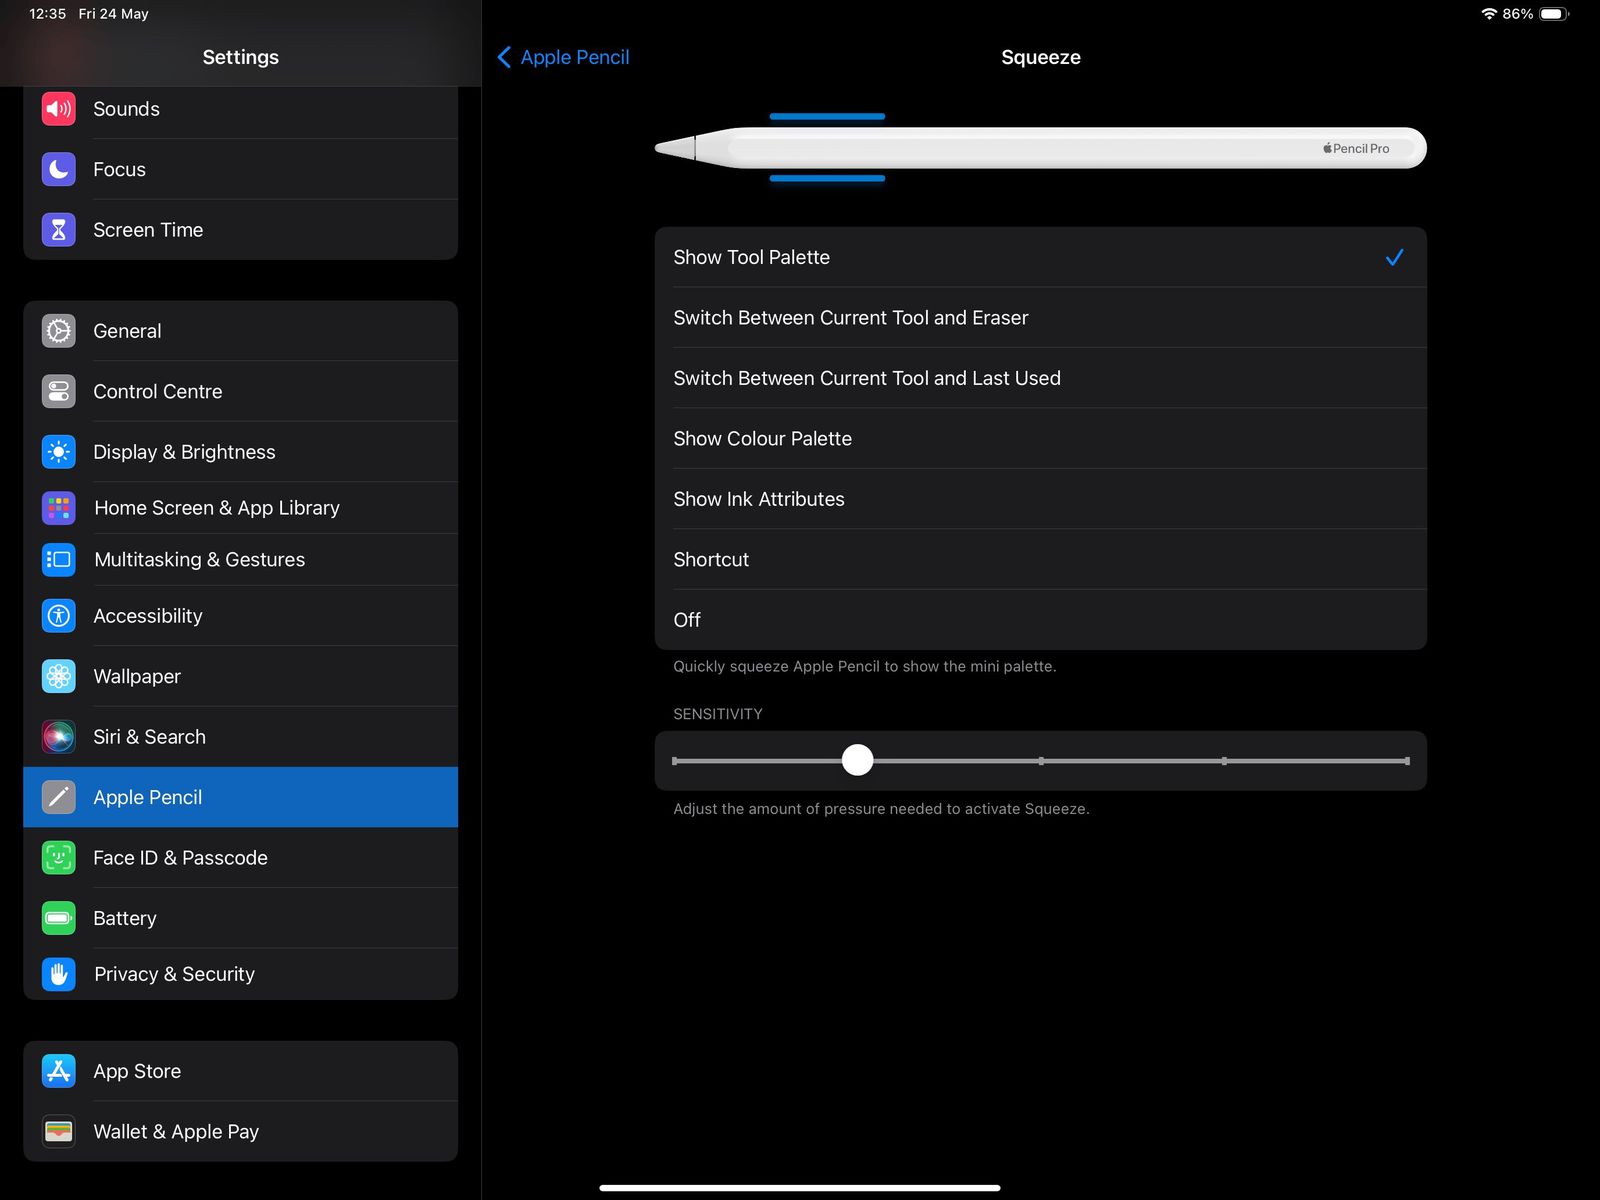Tap the Focus moon icon
Image resolution: width=1600 pixels, height=1200 pixels.
pyautogui.click(x=58, y=169)
